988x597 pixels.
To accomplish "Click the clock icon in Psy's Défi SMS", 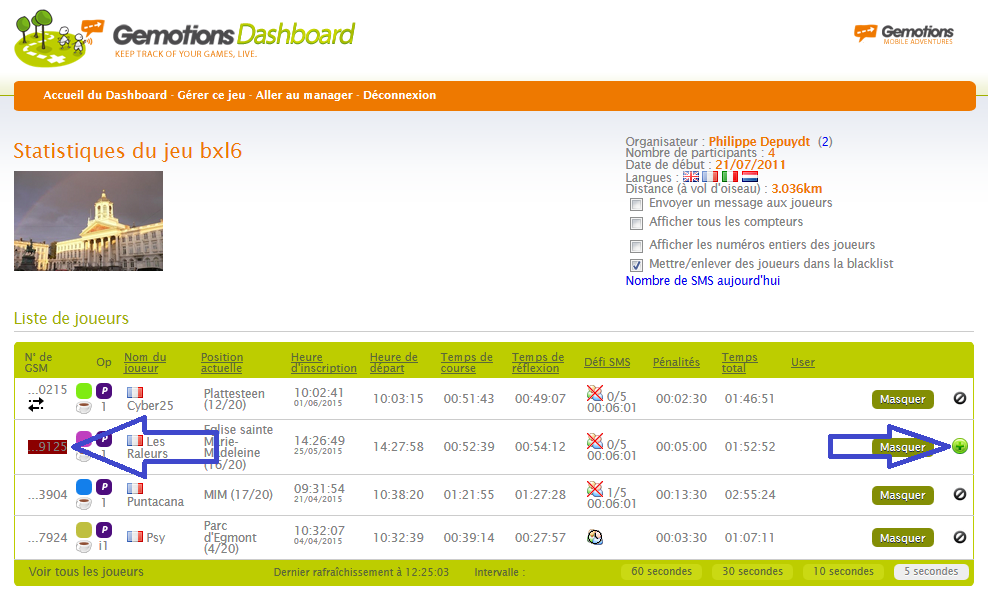I will point(595,537).
